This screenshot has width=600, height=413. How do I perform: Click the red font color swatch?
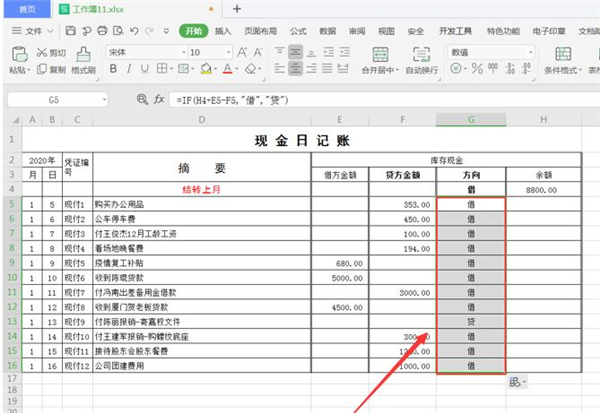pos(227,70)
